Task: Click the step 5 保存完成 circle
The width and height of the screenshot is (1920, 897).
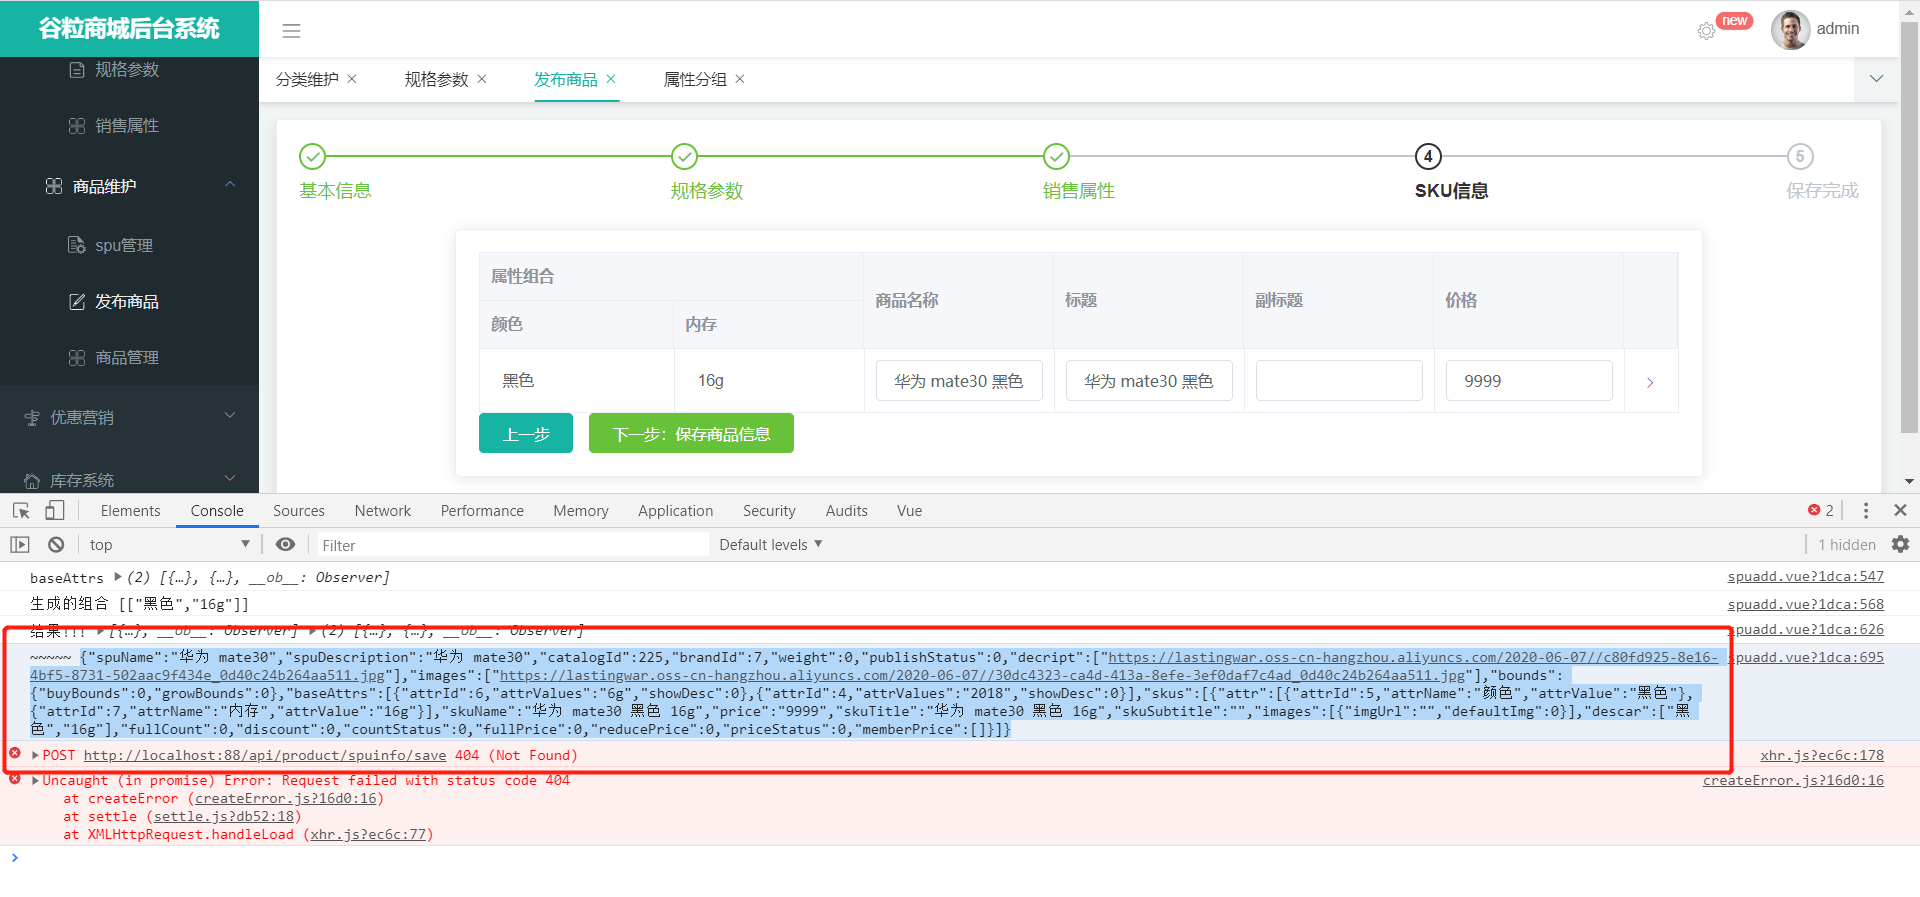Action: tap(1800, 156)
